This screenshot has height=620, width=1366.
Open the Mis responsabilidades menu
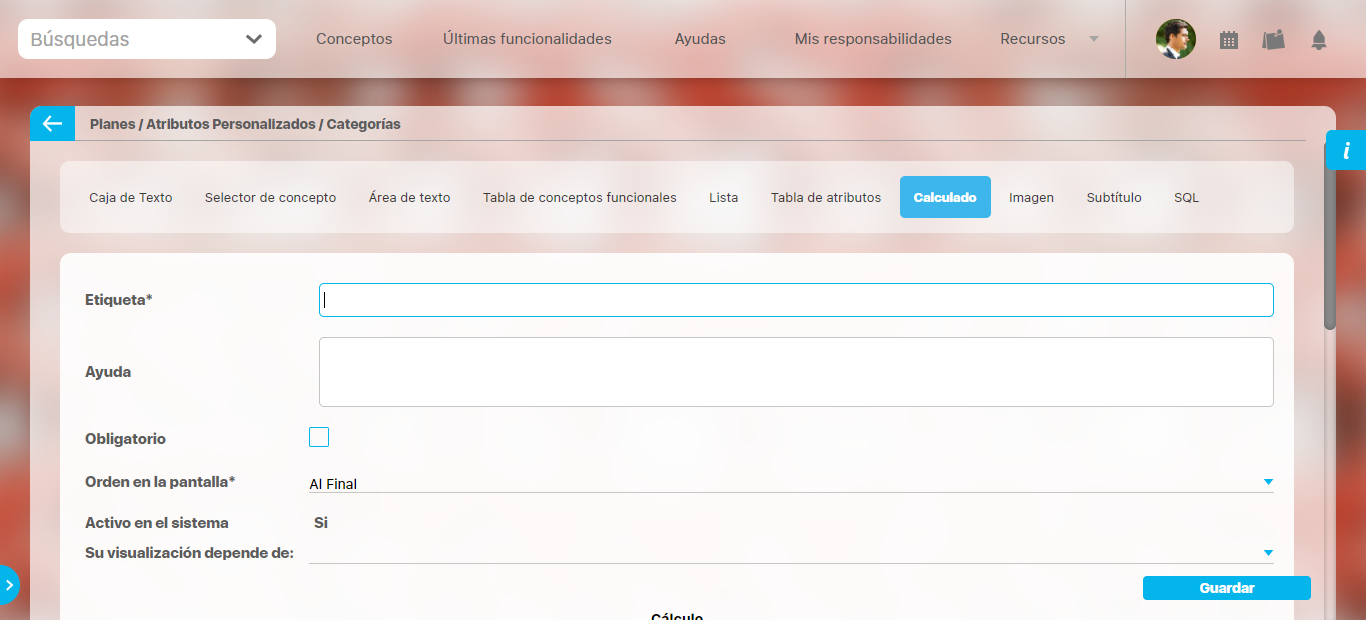click(873, 39)
